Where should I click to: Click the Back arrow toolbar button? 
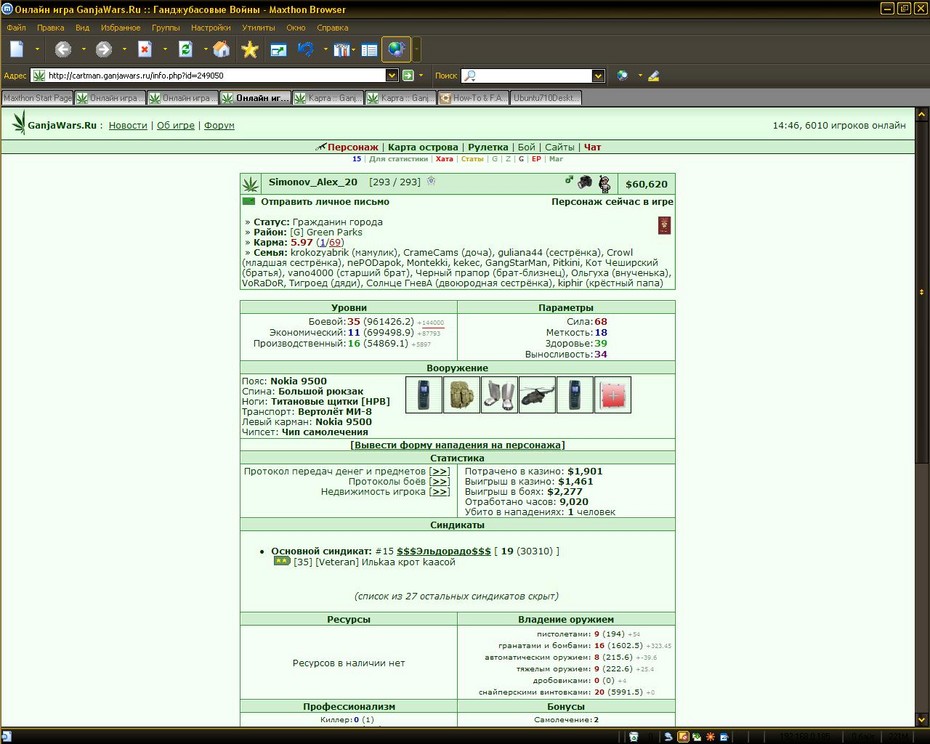pyautogui.click(x=63, y=49)
